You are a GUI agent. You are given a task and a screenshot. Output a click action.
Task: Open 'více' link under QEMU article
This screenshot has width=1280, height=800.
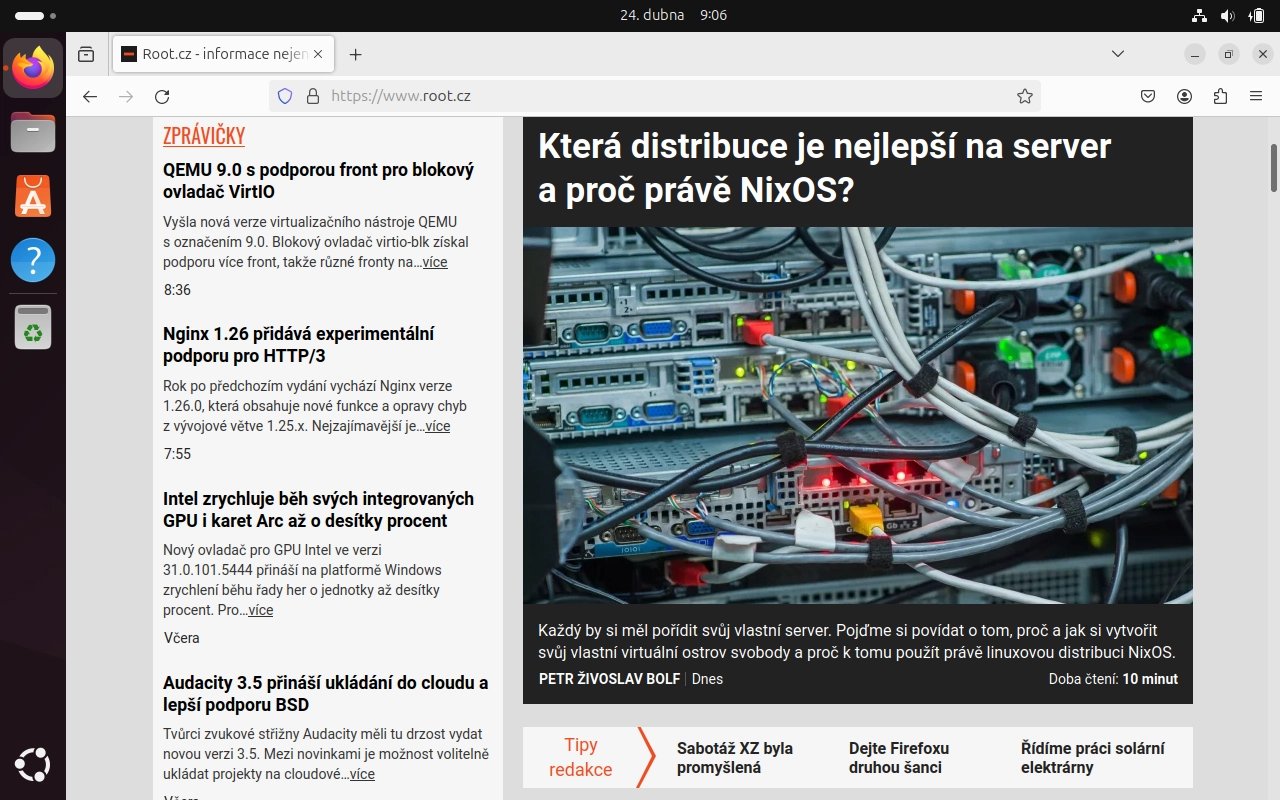pos(435,262)
